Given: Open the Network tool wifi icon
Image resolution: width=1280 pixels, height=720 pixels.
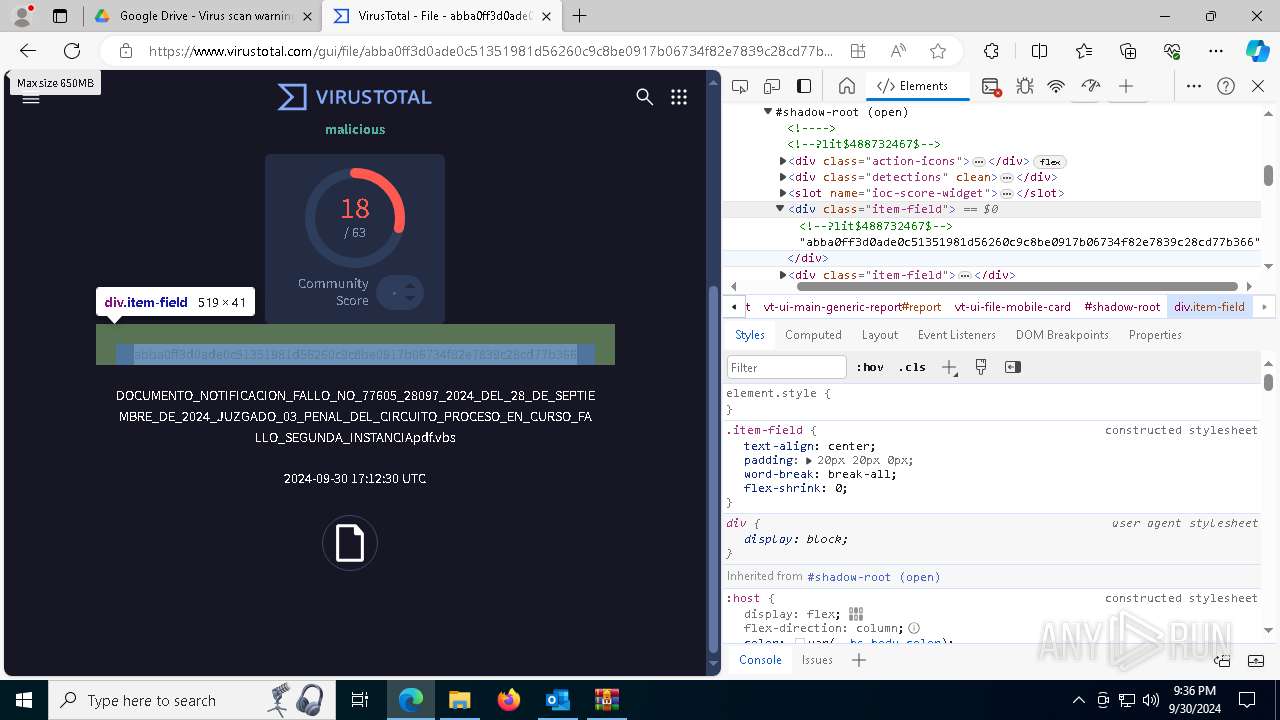Looking at the screenshot, I should (1056, 86).
